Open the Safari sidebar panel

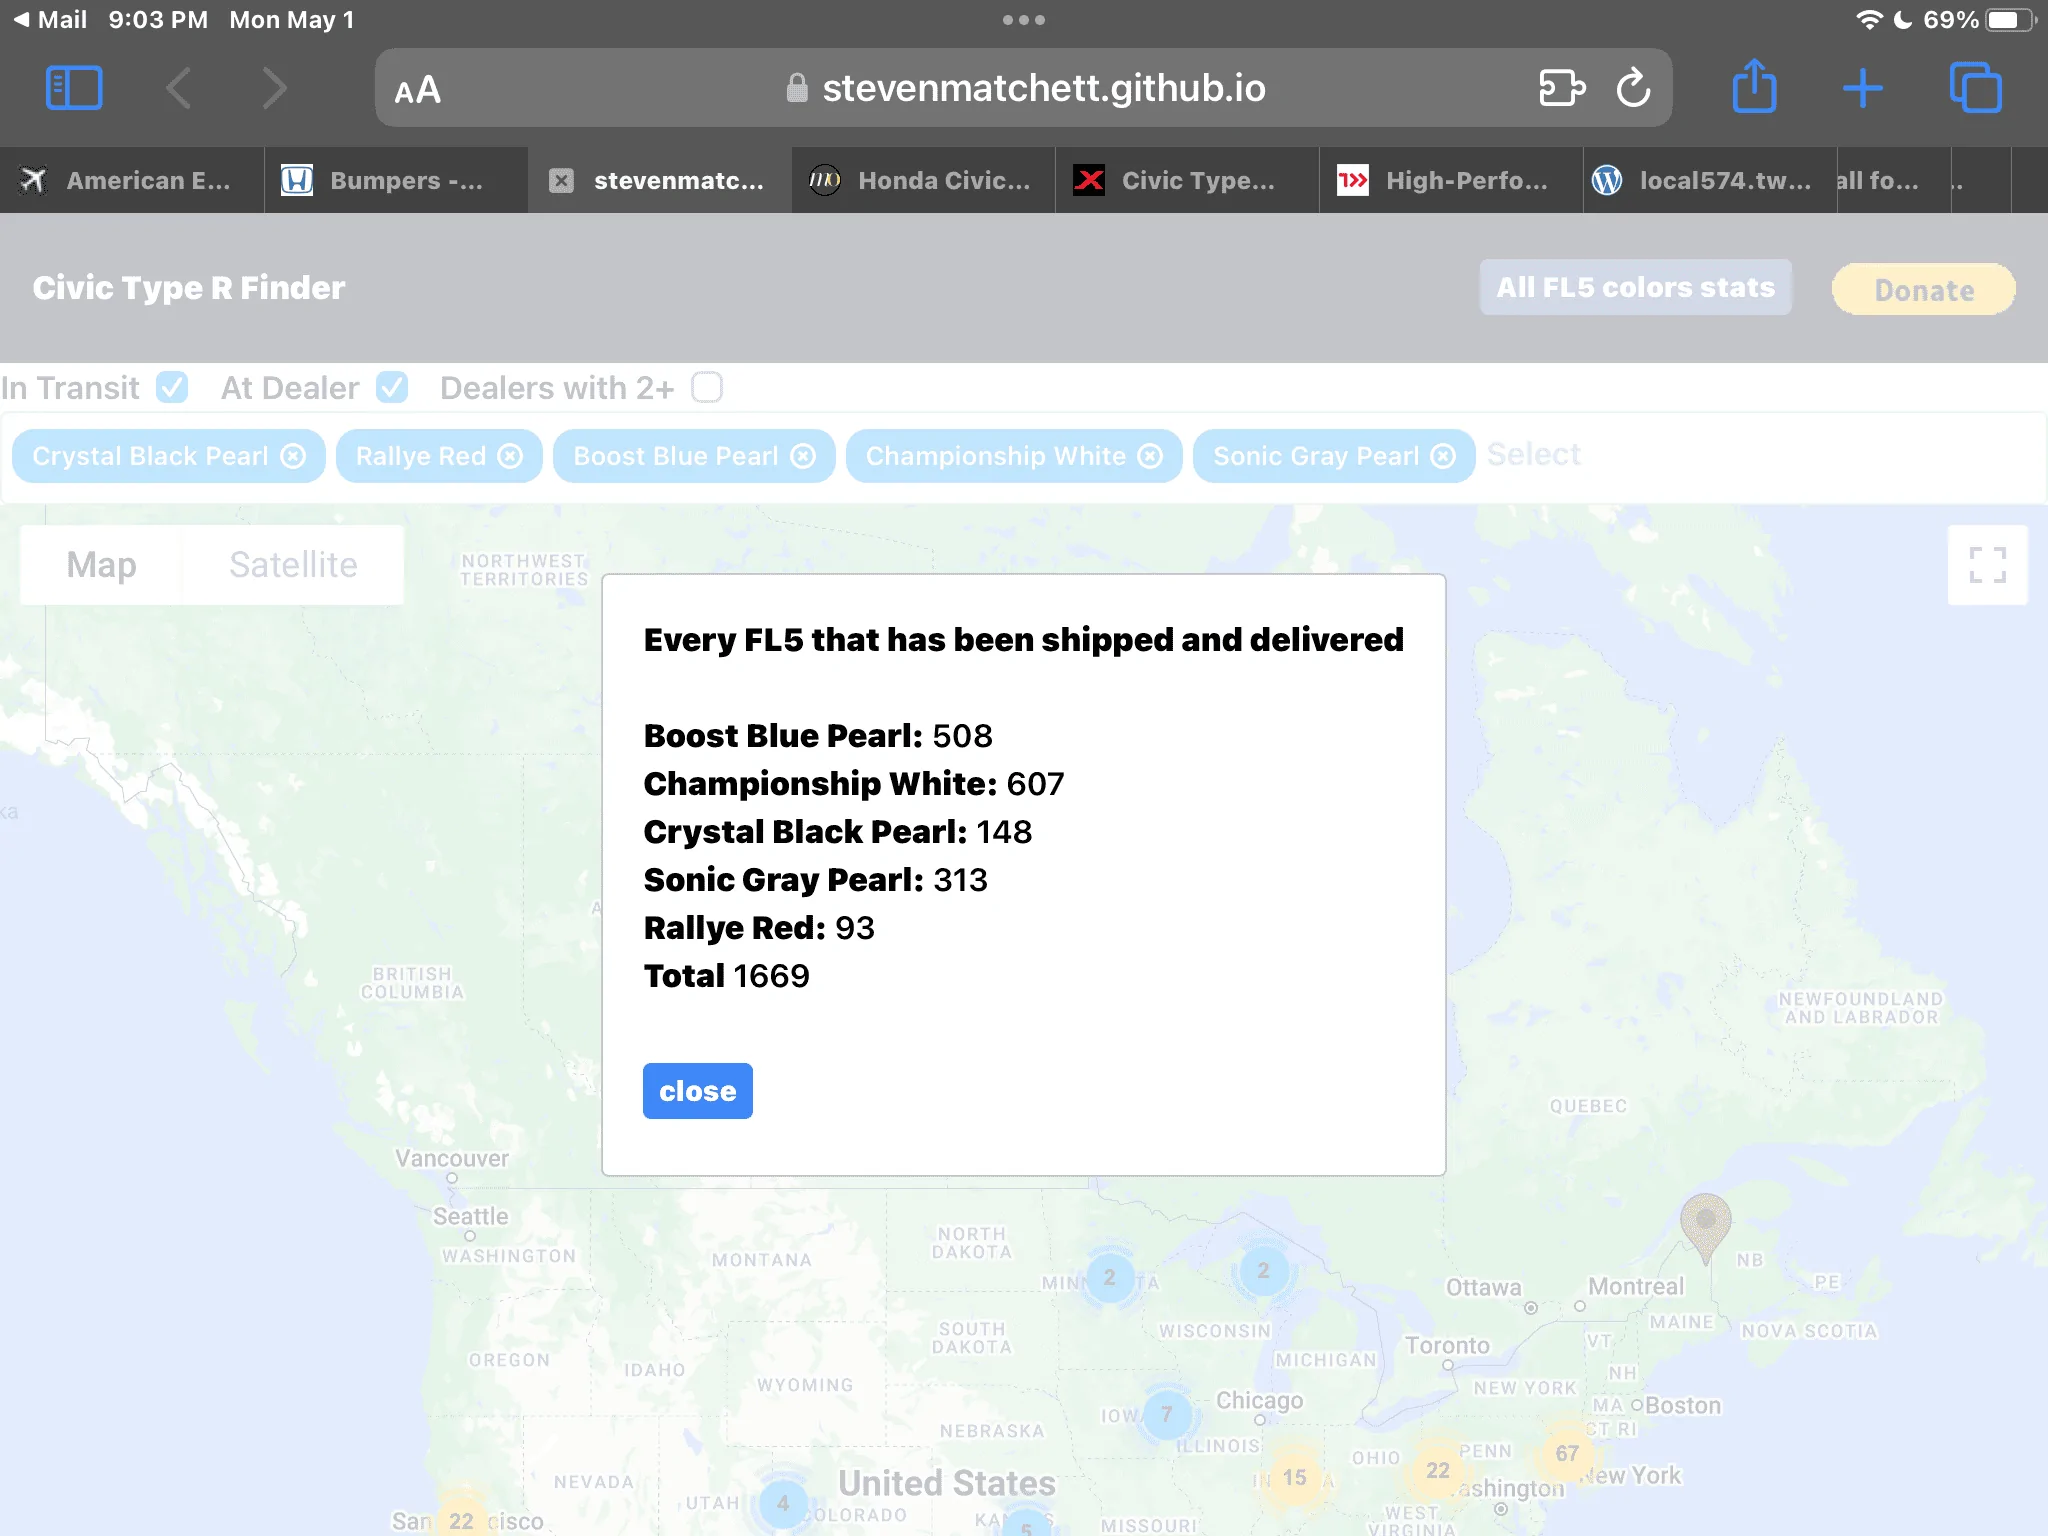74,88
